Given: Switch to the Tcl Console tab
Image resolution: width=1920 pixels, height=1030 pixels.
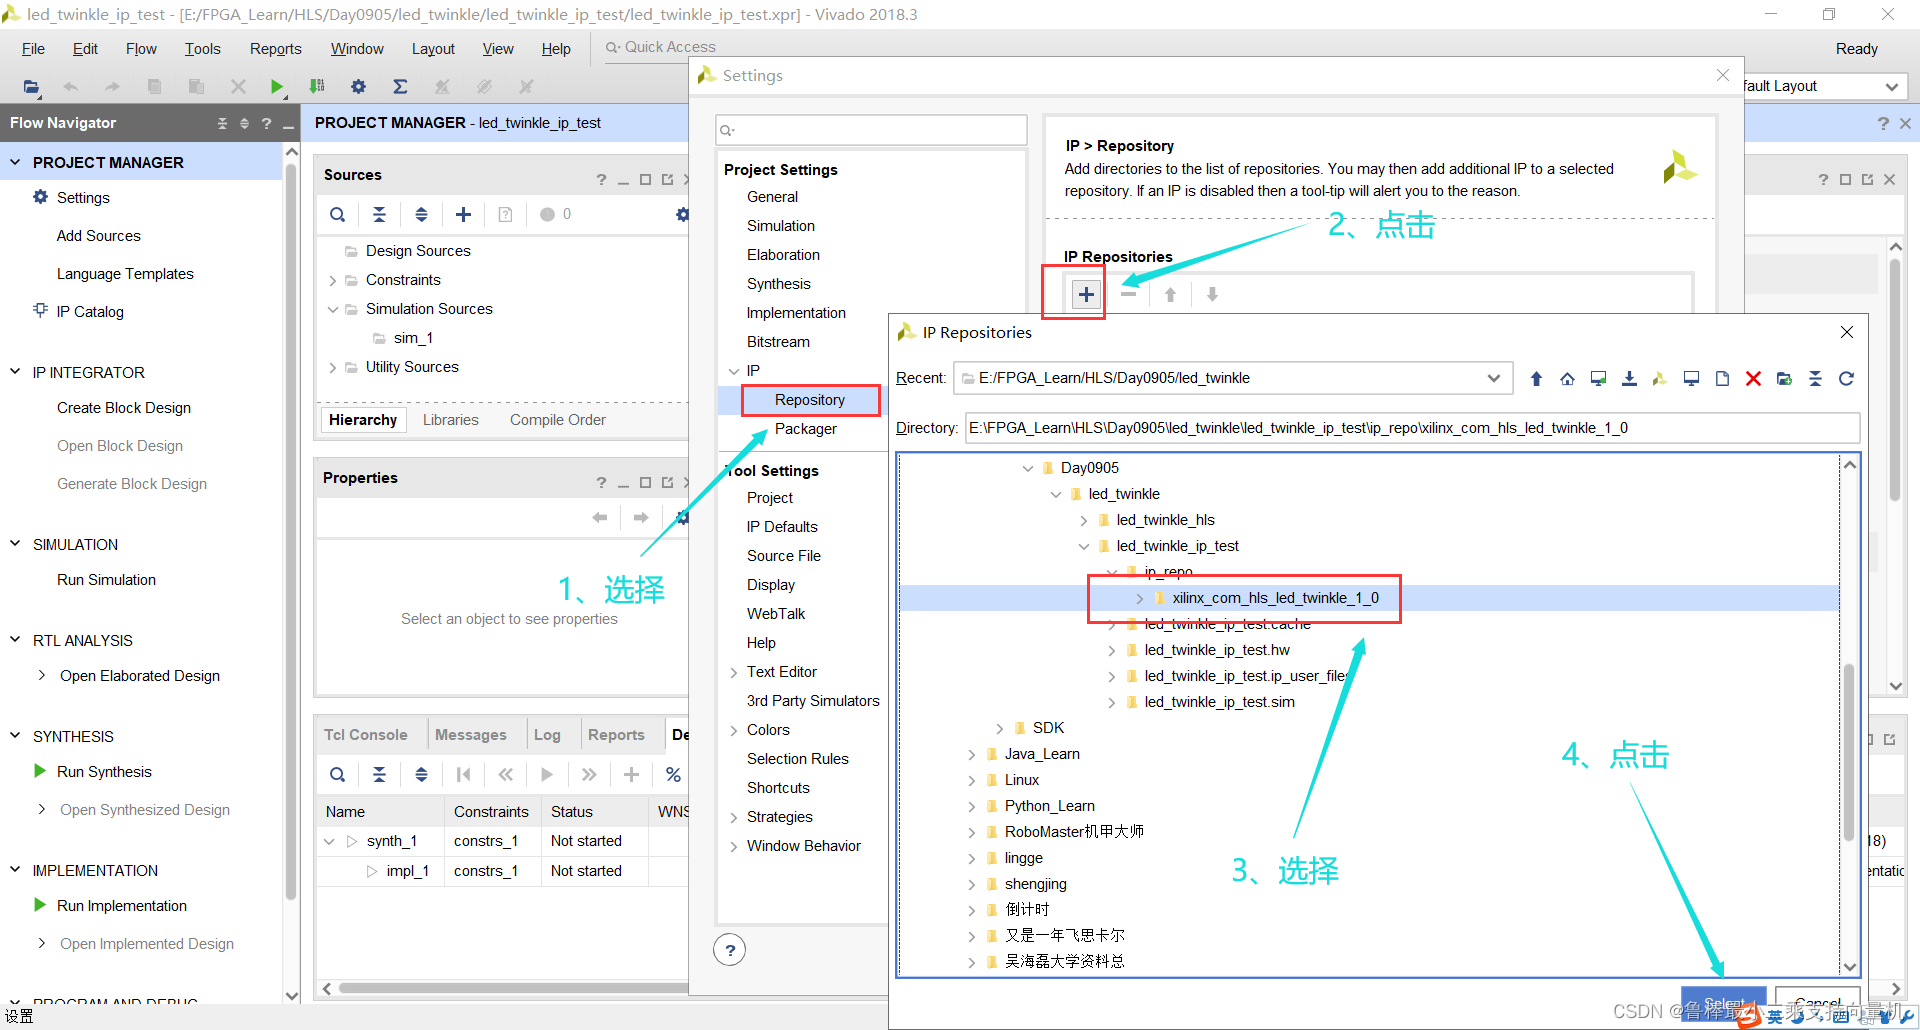Looking at the screenshot, I should 365,735.
